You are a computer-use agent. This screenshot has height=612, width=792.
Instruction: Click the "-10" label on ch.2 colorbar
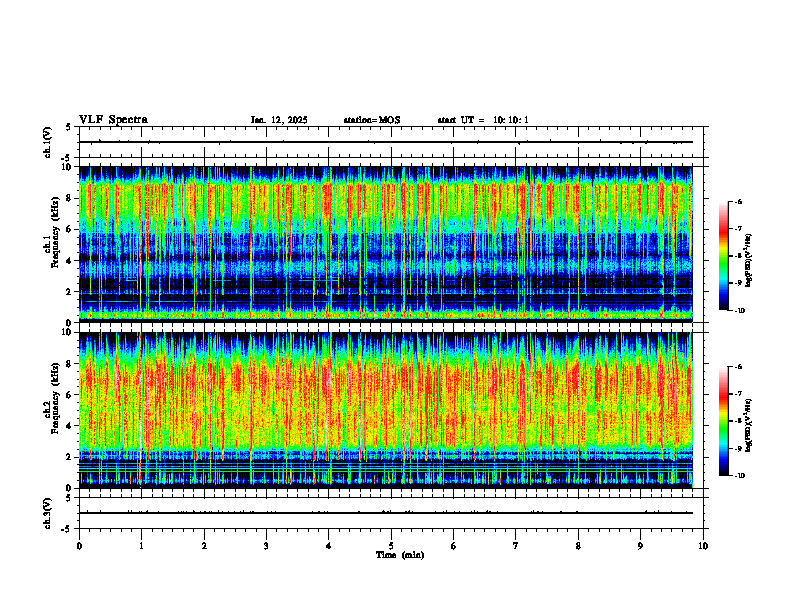pos(739,476)
